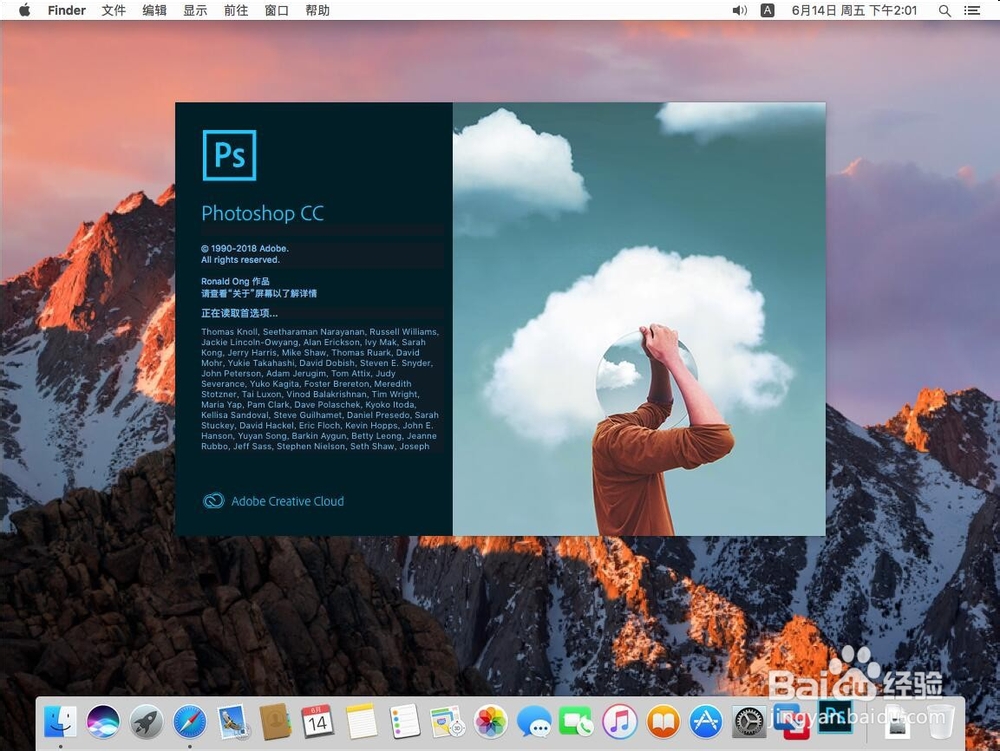This screenshot has width=1000, height=751.
Task: Open Calendar showing June 14
Action: (x=316, y=719)
